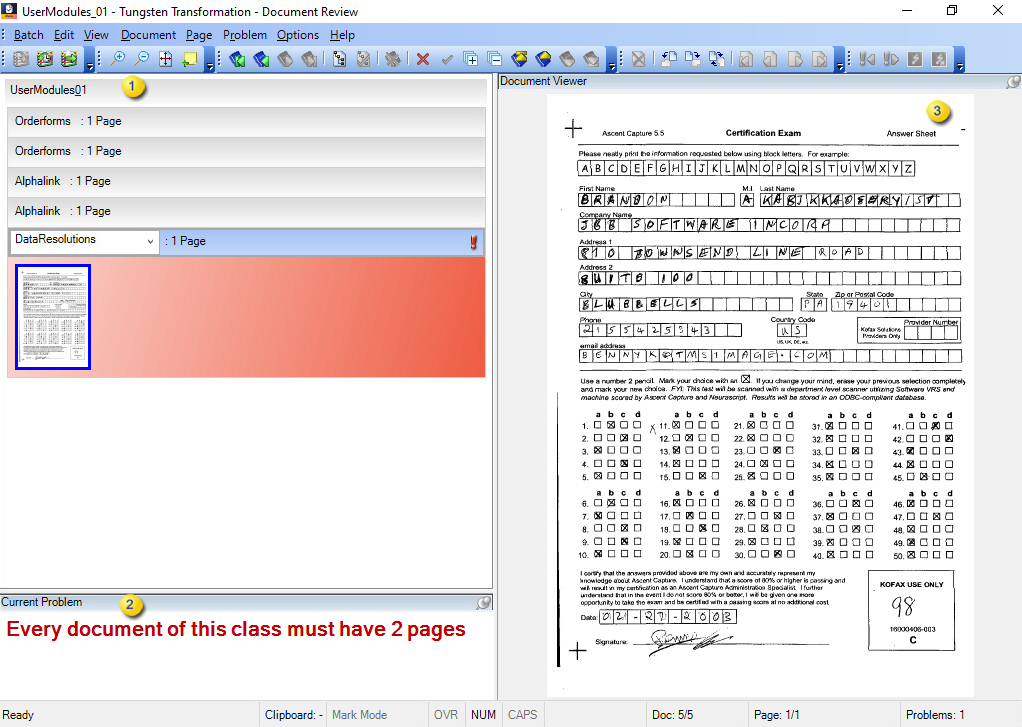1022x727 pixels.
Task: Select the Zoom Out magnifier tool
Action: coord(143,60)
